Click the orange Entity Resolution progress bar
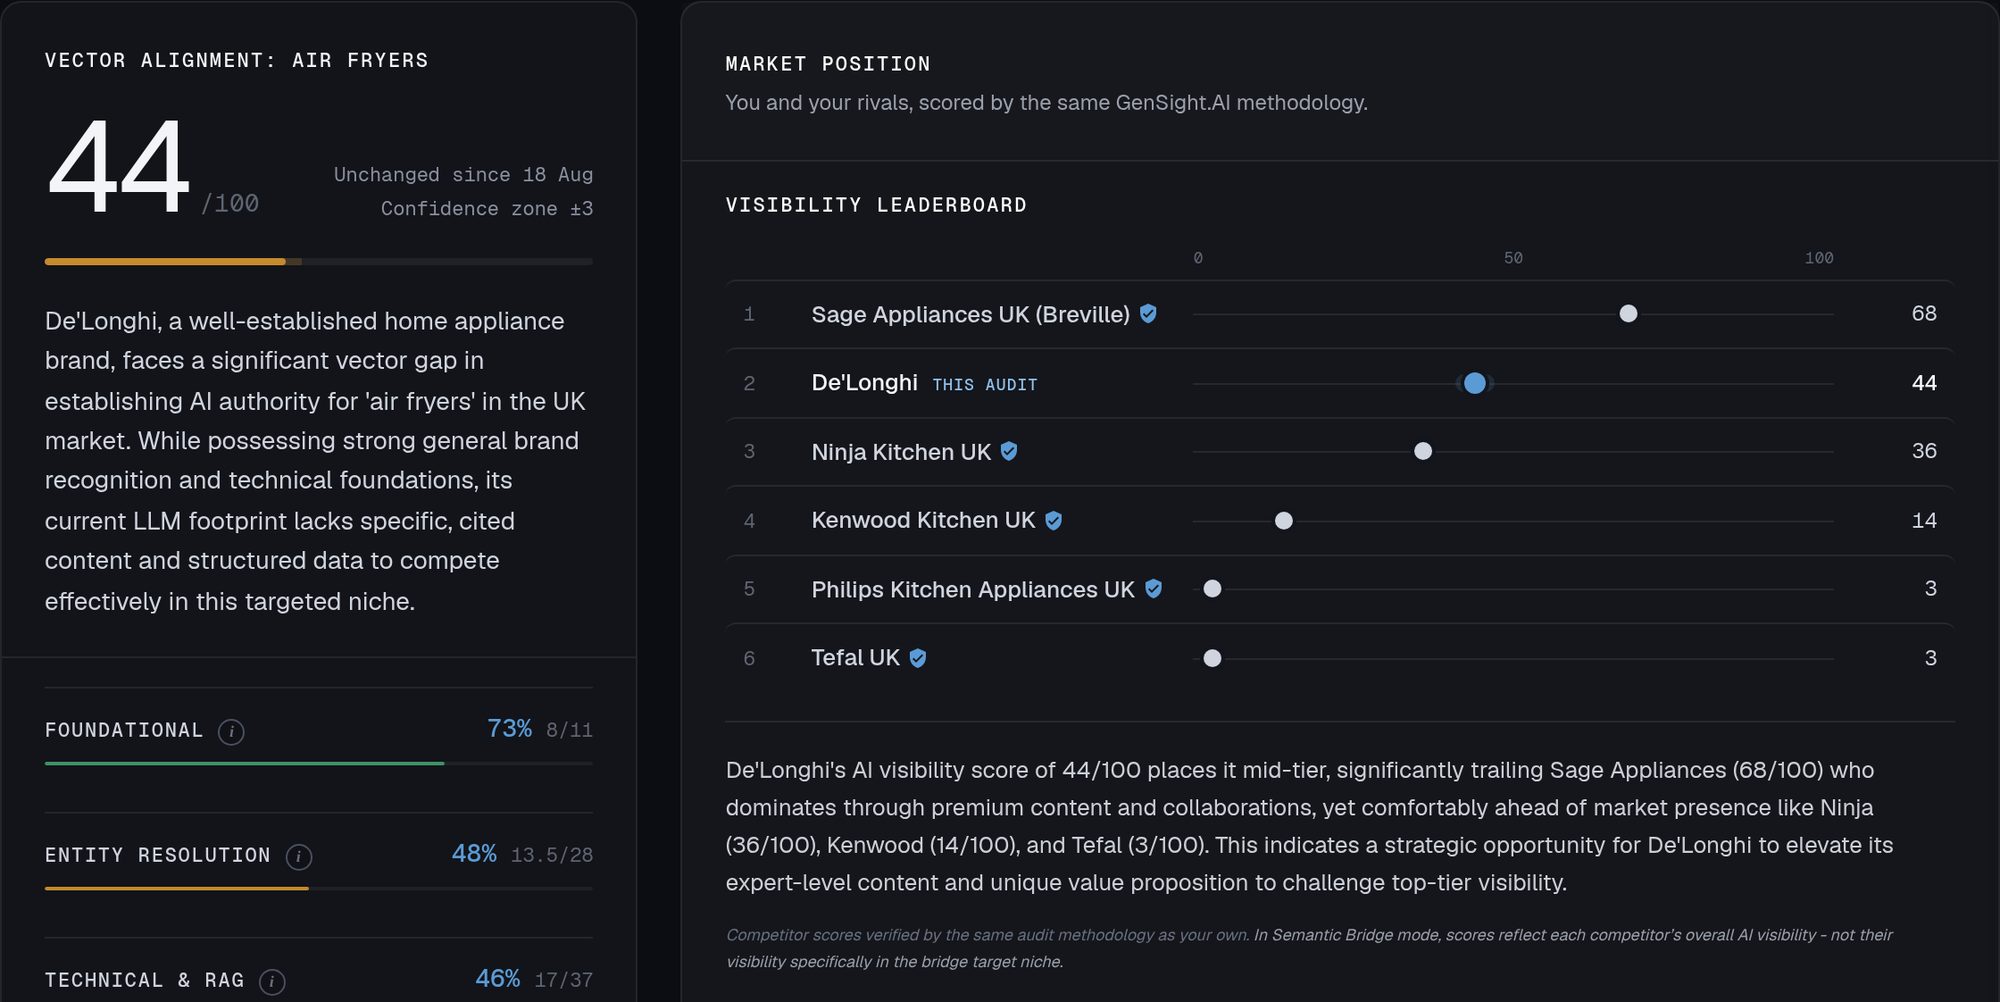The width and height of the screenshot is (2000, 1002). coord(319,888)
